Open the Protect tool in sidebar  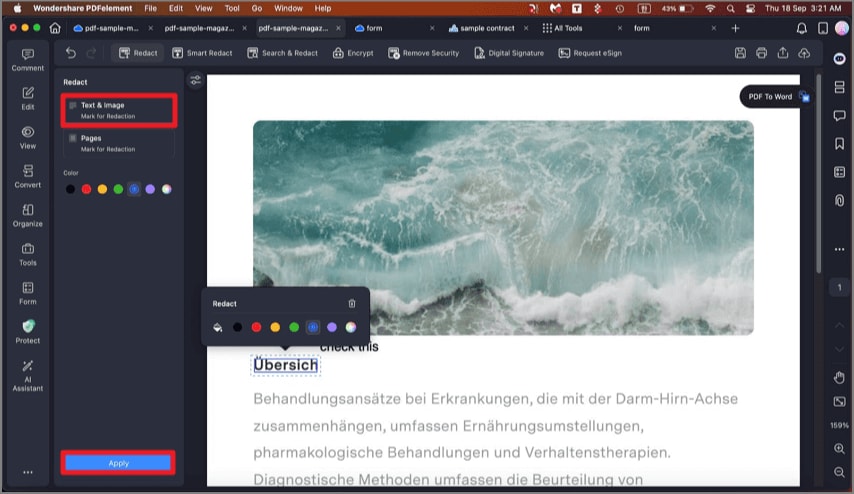(x=28, y=332)
